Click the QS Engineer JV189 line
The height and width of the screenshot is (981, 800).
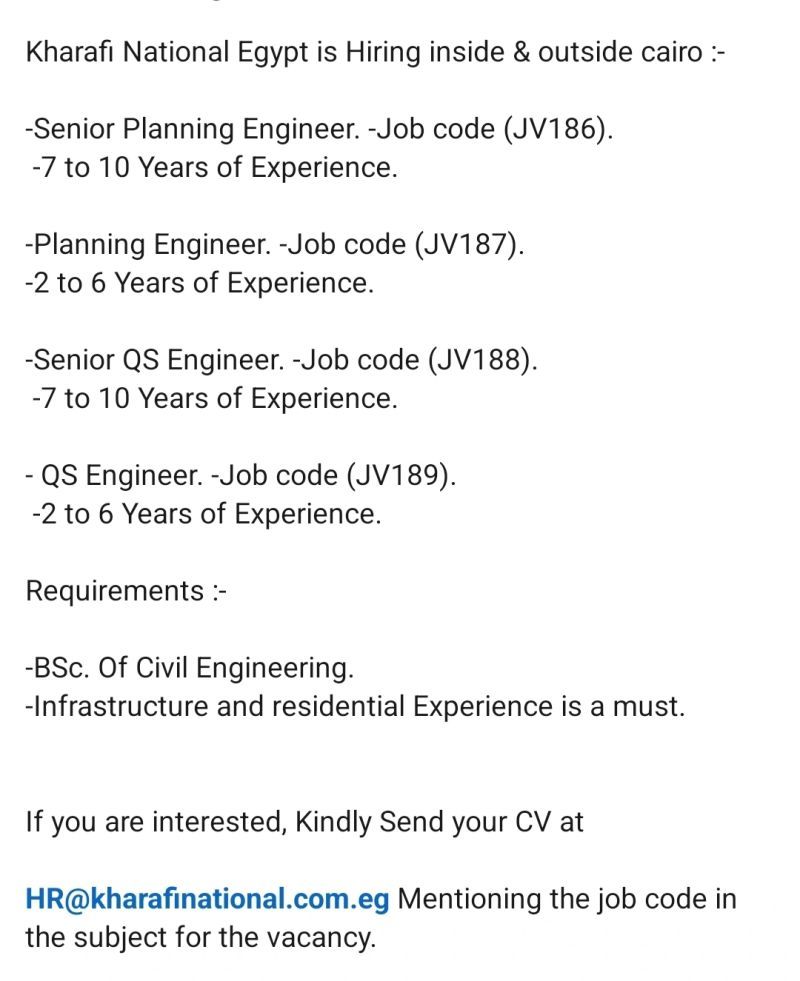pyautogui.click(x=241, y=475)
